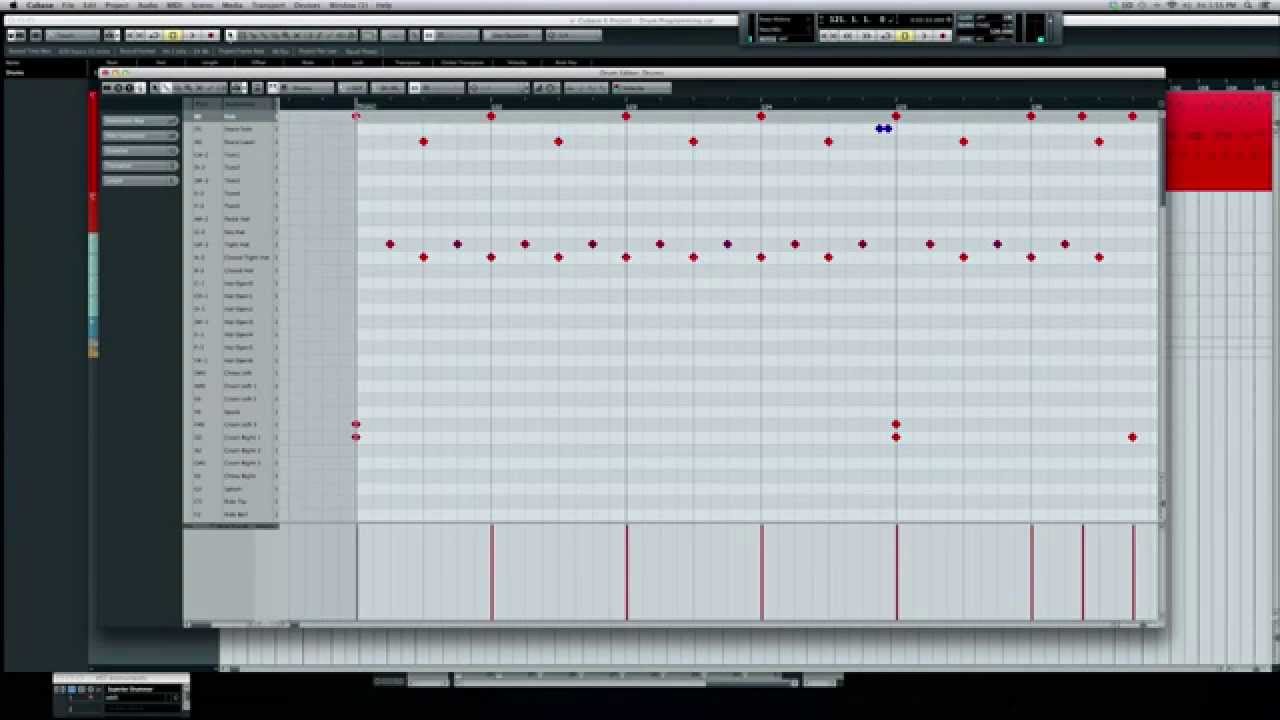Open the MIDI menu
This screenshot has width=1280, height=720.
click(175, 5)
